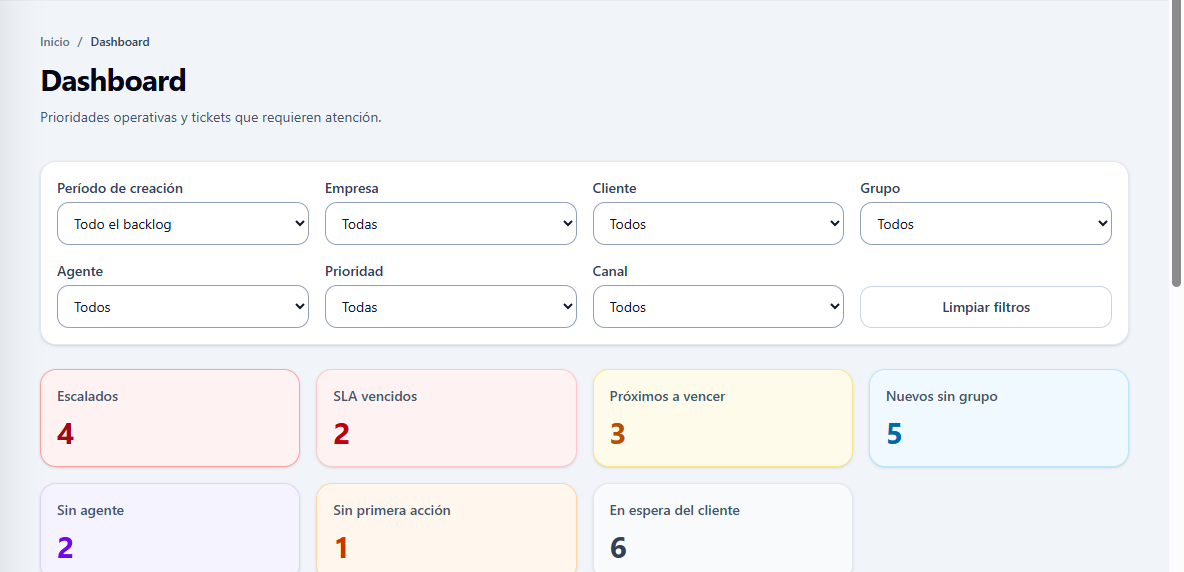Click the Dashboard breadcrumb item

tap(120, 42)
